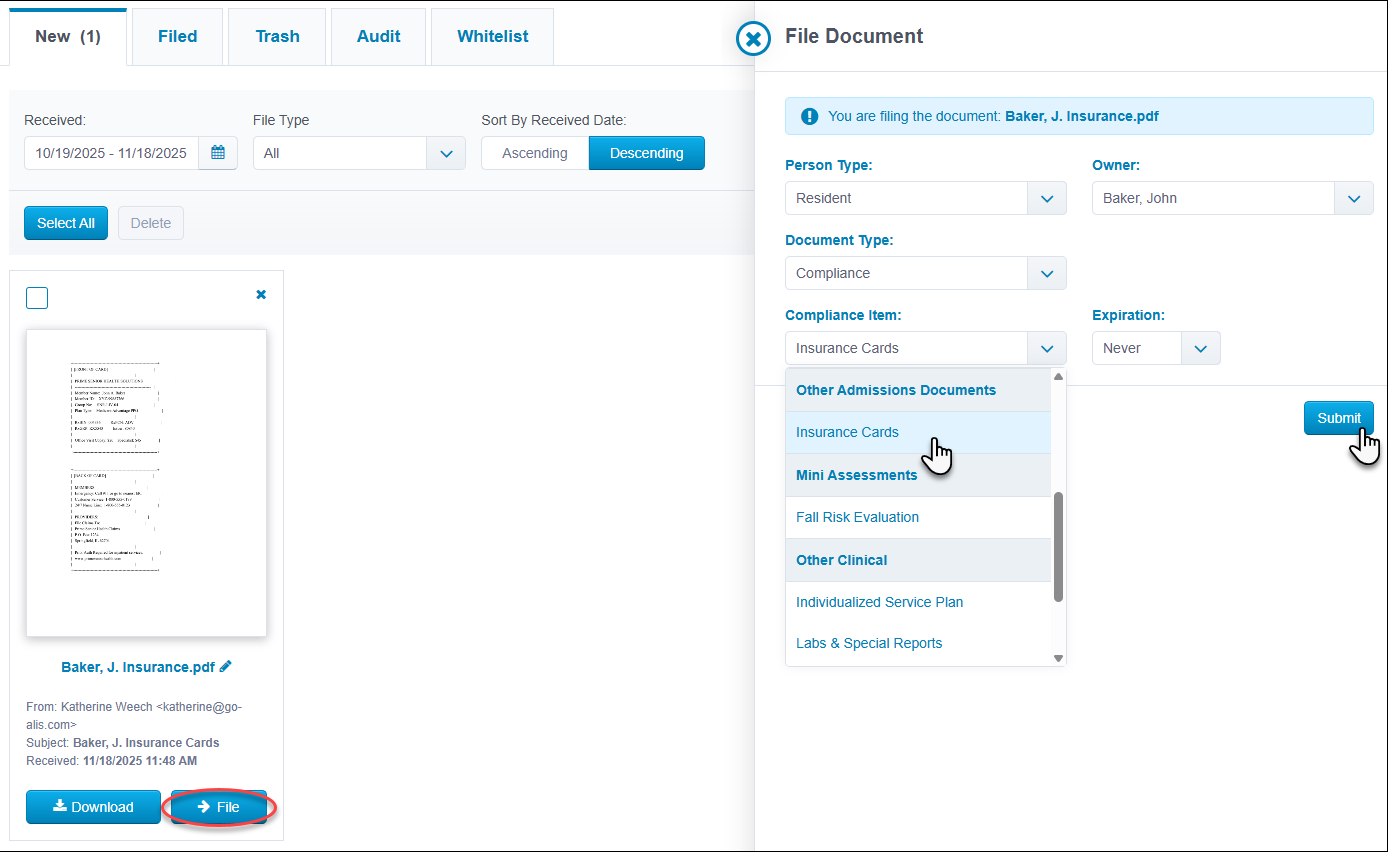
Task: Open the Audit tab
Action: [x=378, y=37]
